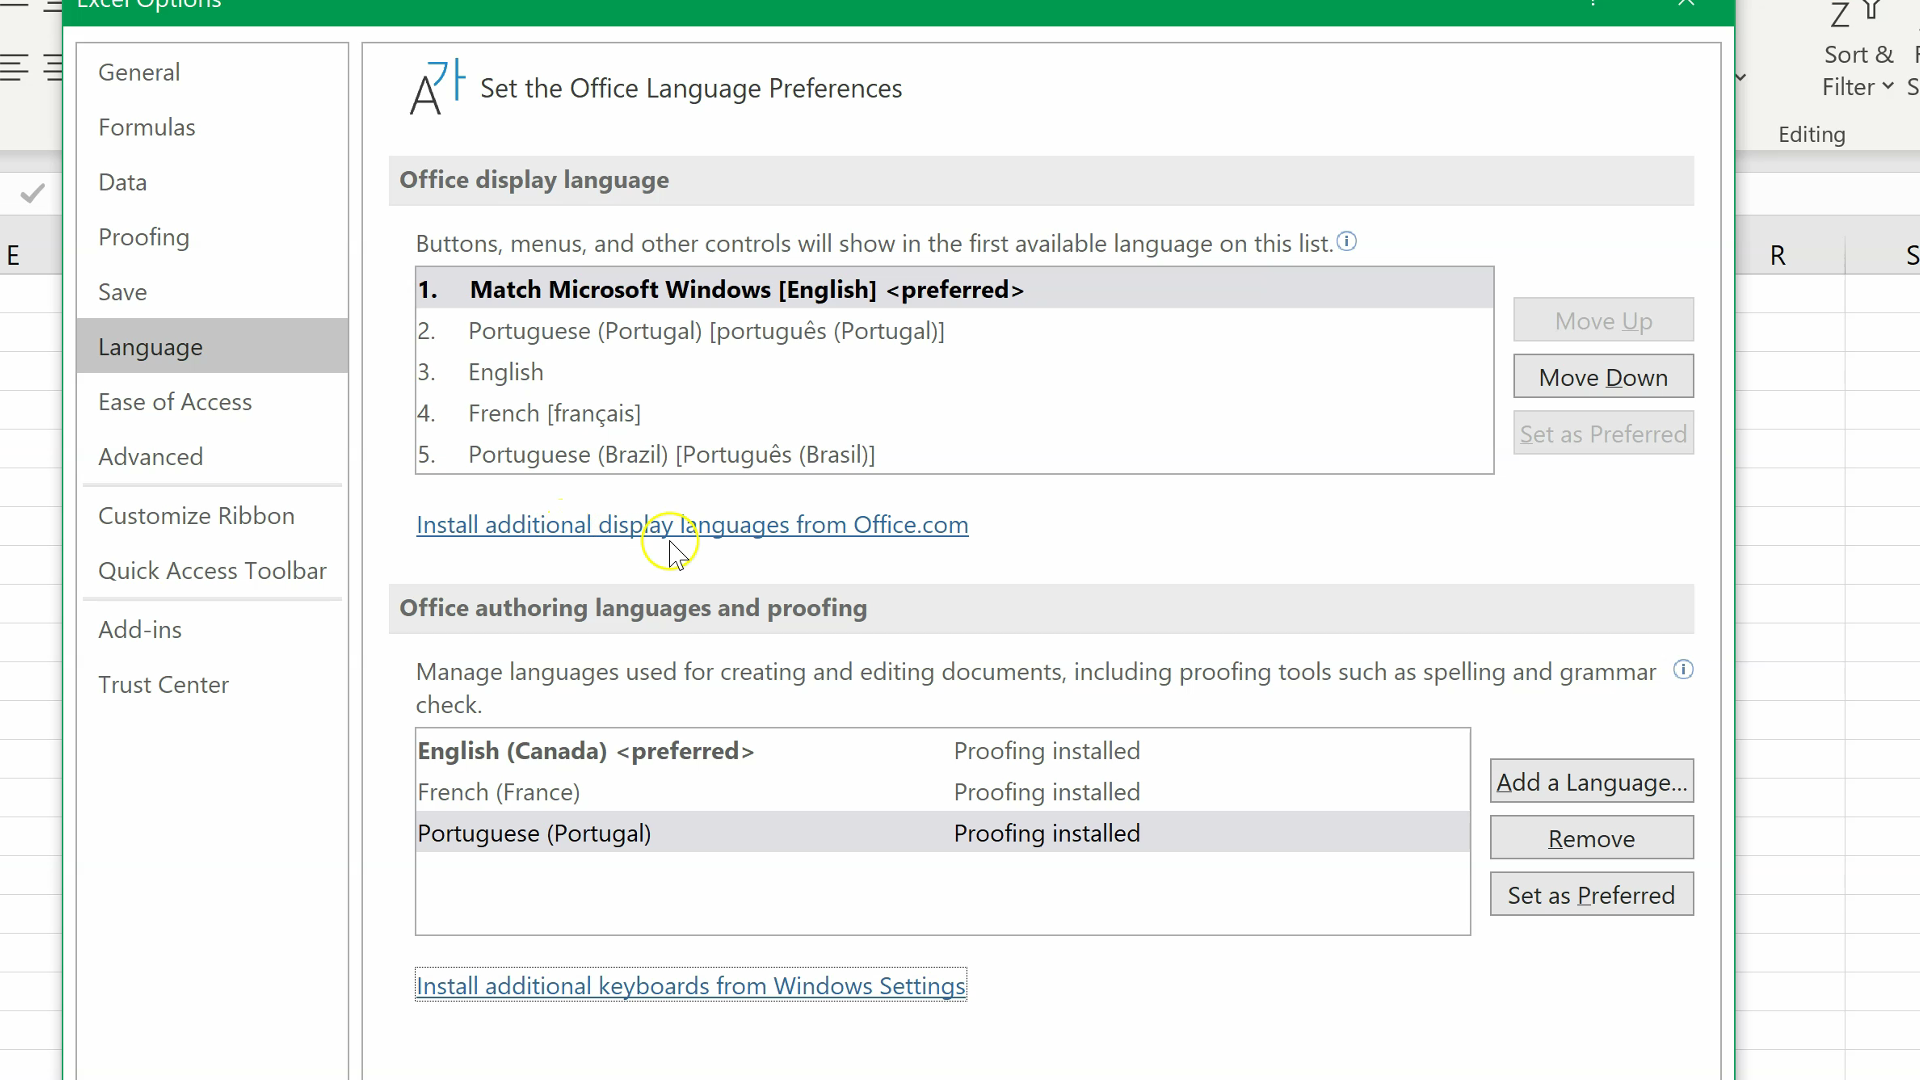The image size is (1920, 1080).
Task: Click the Add-ins settings icon
Action: pos(140,629)
